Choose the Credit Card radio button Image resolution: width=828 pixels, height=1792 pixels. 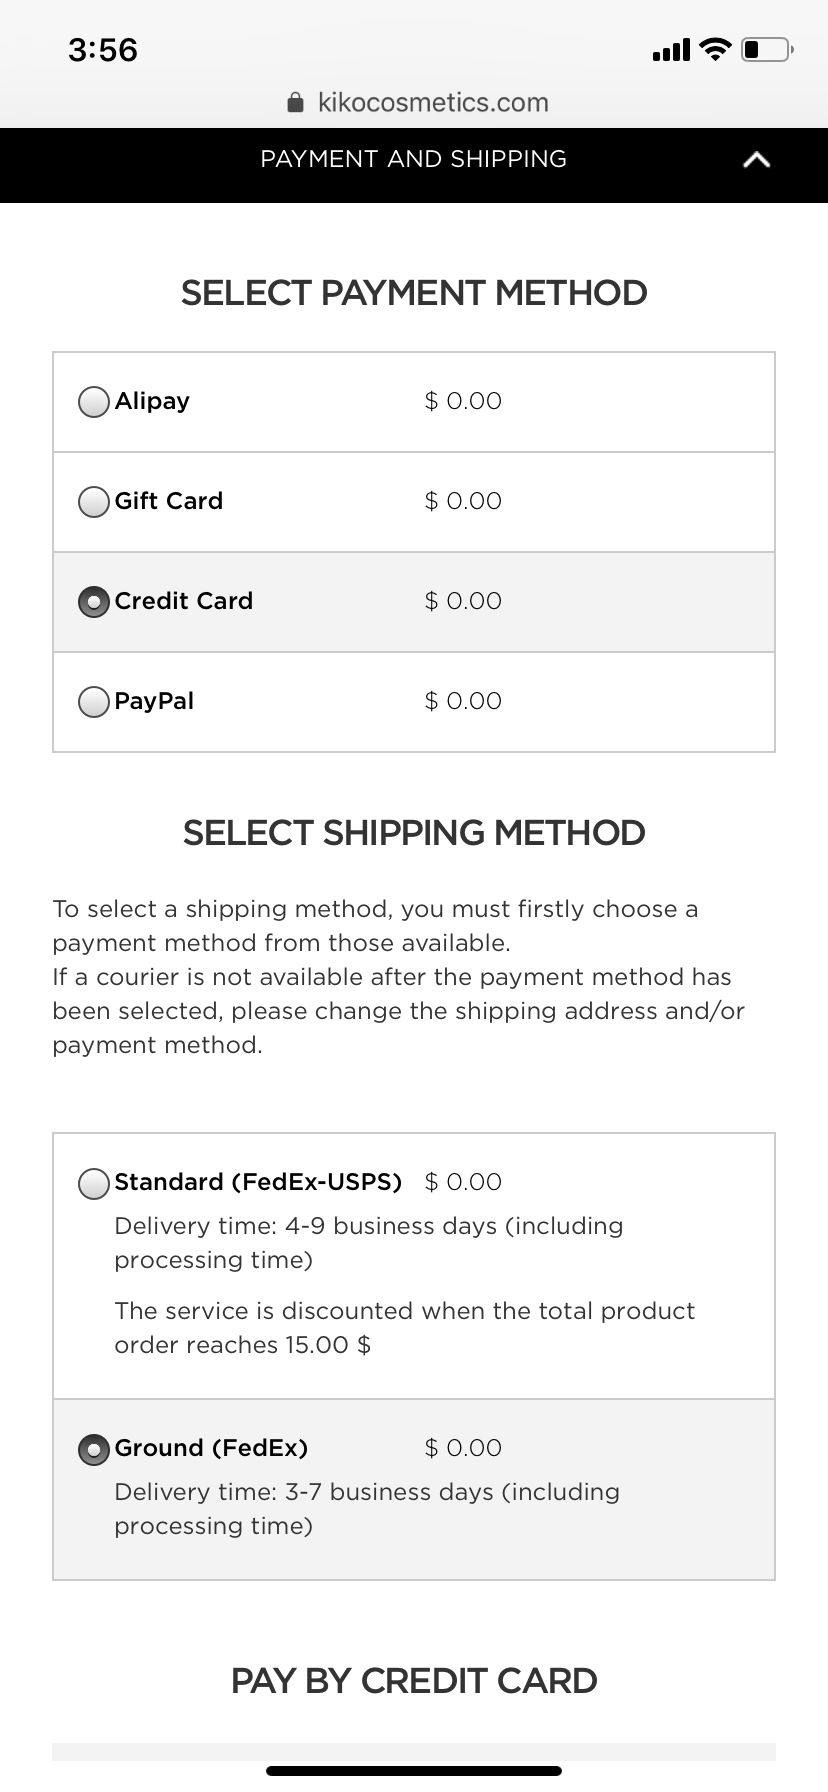94,602
